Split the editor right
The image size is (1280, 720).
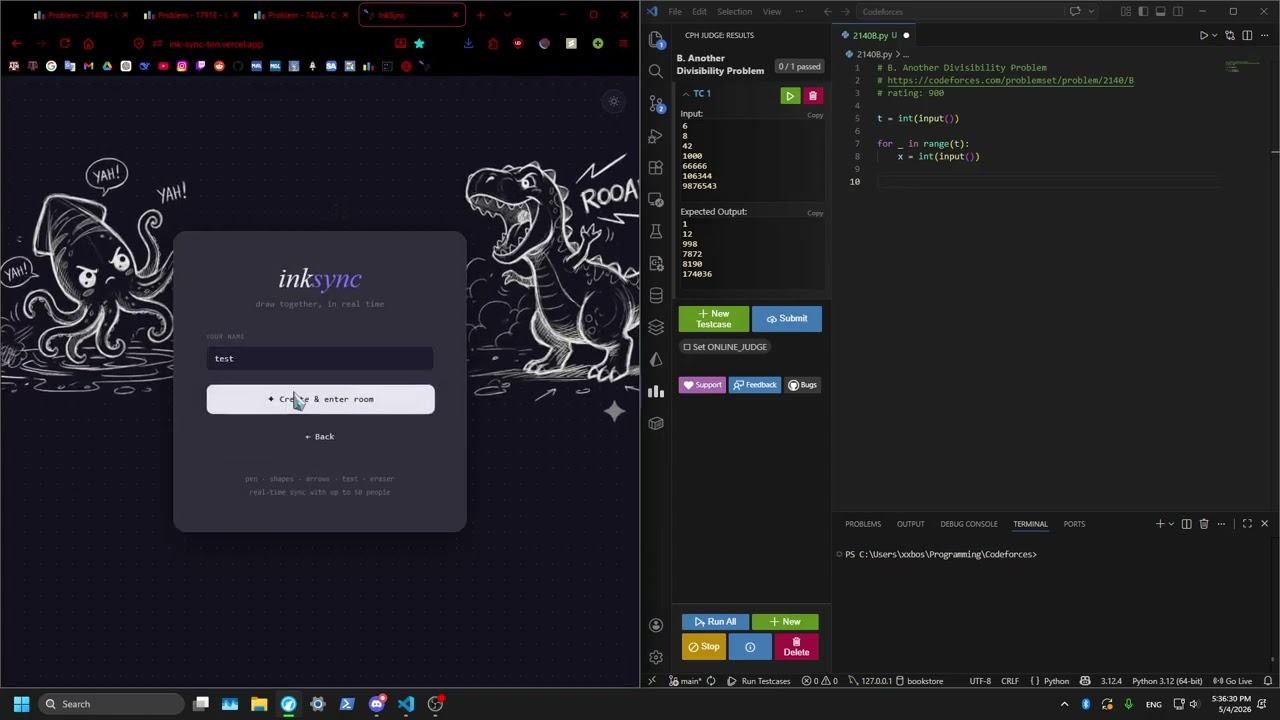coord(1247,35)
